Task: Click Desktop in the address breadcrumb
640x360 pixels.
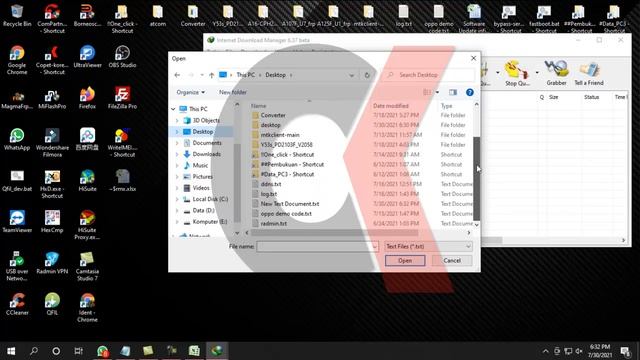Action: click(x=276, y=75)
